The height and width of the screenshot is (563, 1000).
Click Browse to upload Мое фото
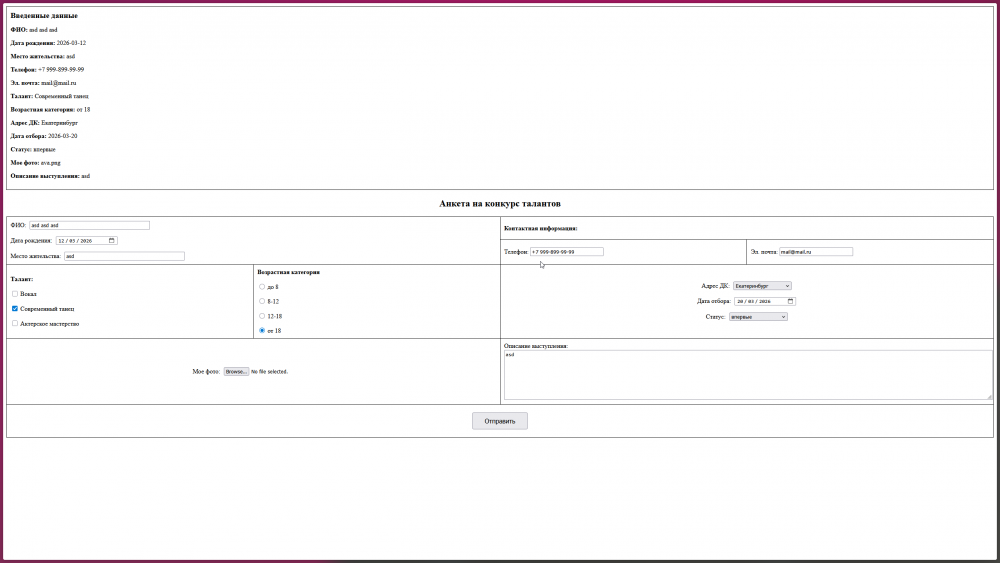click(x=236, y=371)
